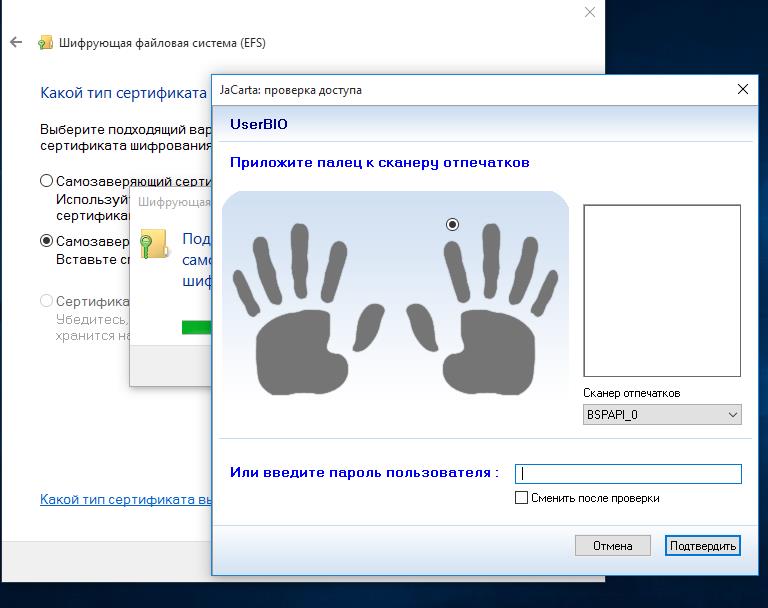Click the Отмена button
Image resolution: width=768 pixels, height=608 pixels.
point(612,545)
